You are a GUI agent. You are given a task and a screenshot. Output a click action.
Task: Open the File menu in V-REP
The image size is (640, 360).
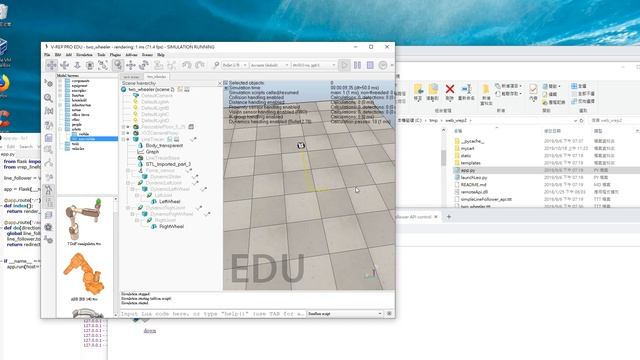click(47, 55)
